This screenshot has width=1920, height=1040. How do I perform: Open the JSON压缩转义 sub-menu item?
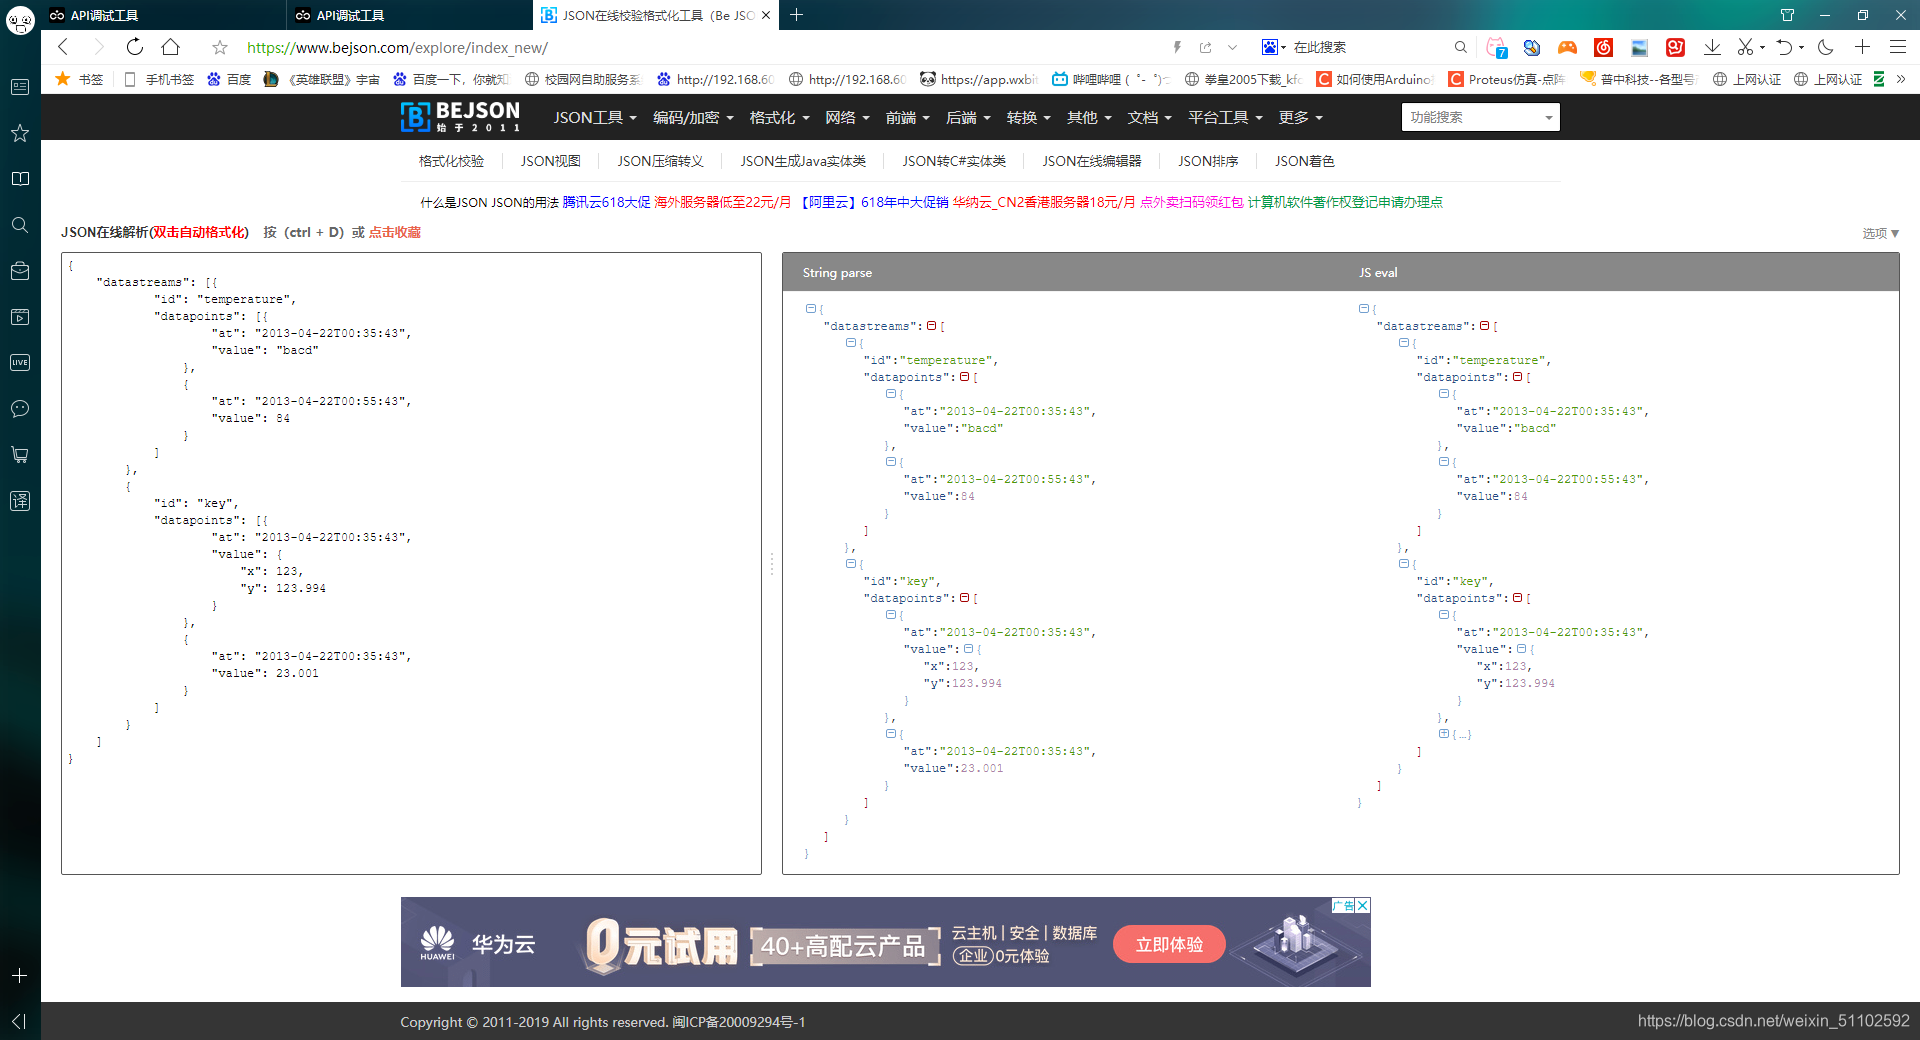click(x=660, y=161)
